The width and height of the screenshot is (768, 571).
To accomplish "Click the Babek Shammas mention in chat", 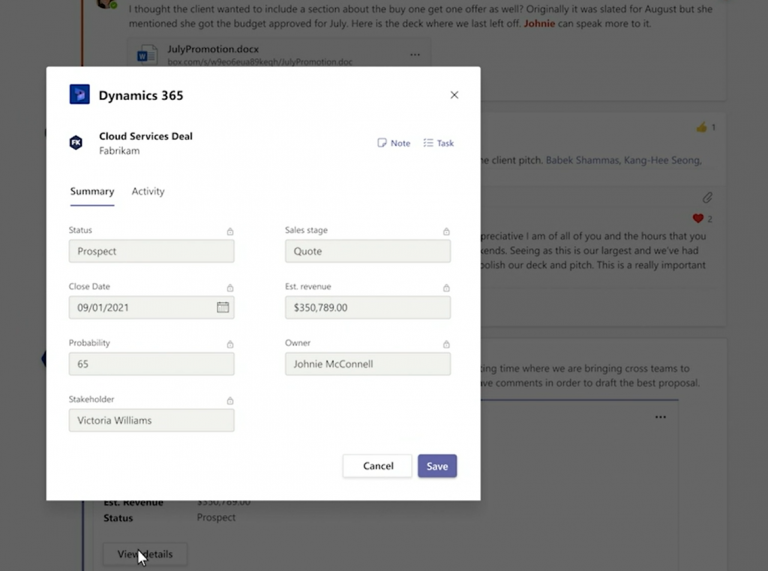I will (x=582, y=160).
